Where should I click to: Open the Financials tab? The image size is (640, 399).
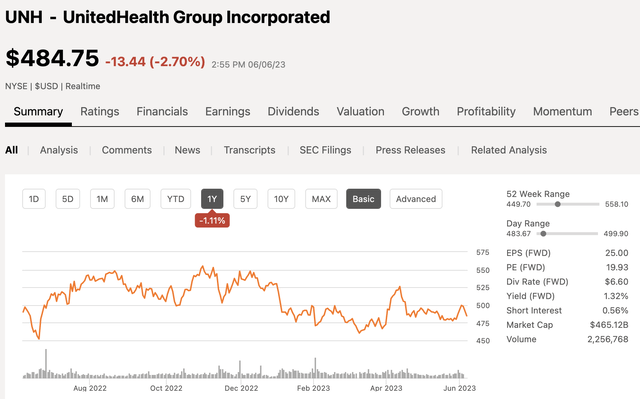[162, 111]
